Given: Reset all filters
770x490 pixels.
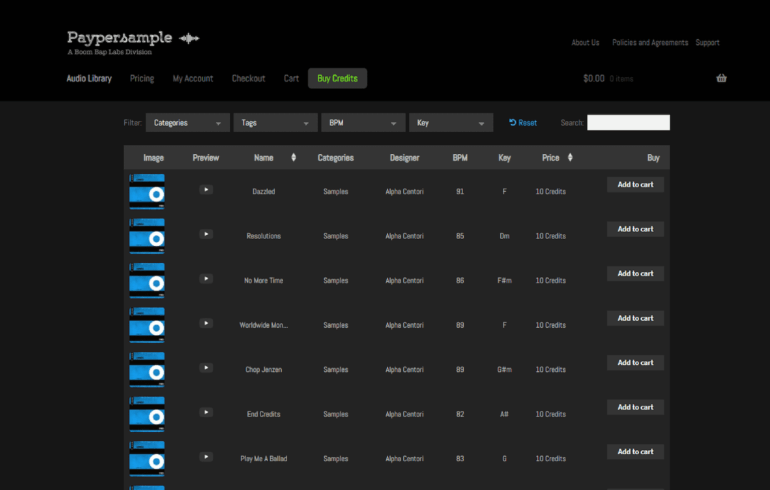Looking at the screenshot, I should click(x=523, y=123).
